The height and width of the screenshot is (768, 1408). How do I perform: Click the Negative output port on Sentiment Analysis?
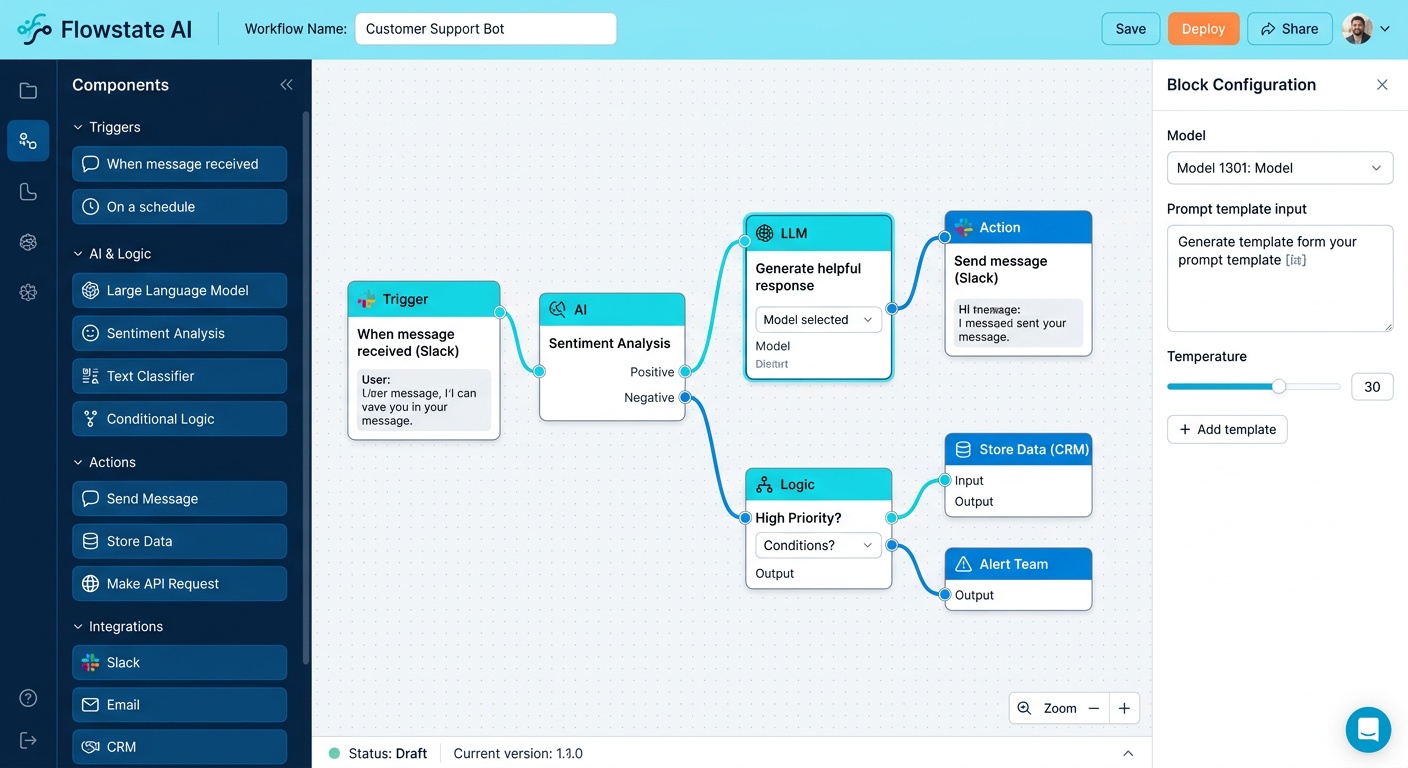685,397
